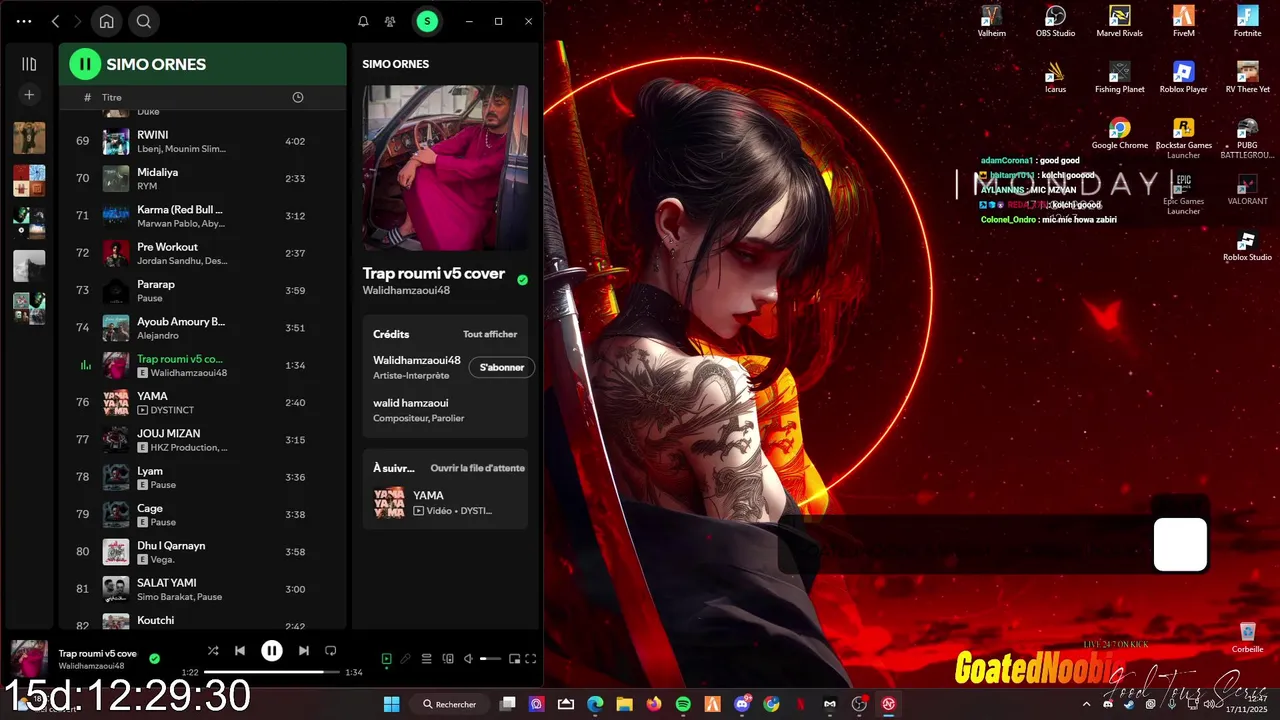Open artist Walidhamzaoui48 under now-playing title
Image resolution: width=1280 pixels, height=720 pixels.
tap(406, 290)
